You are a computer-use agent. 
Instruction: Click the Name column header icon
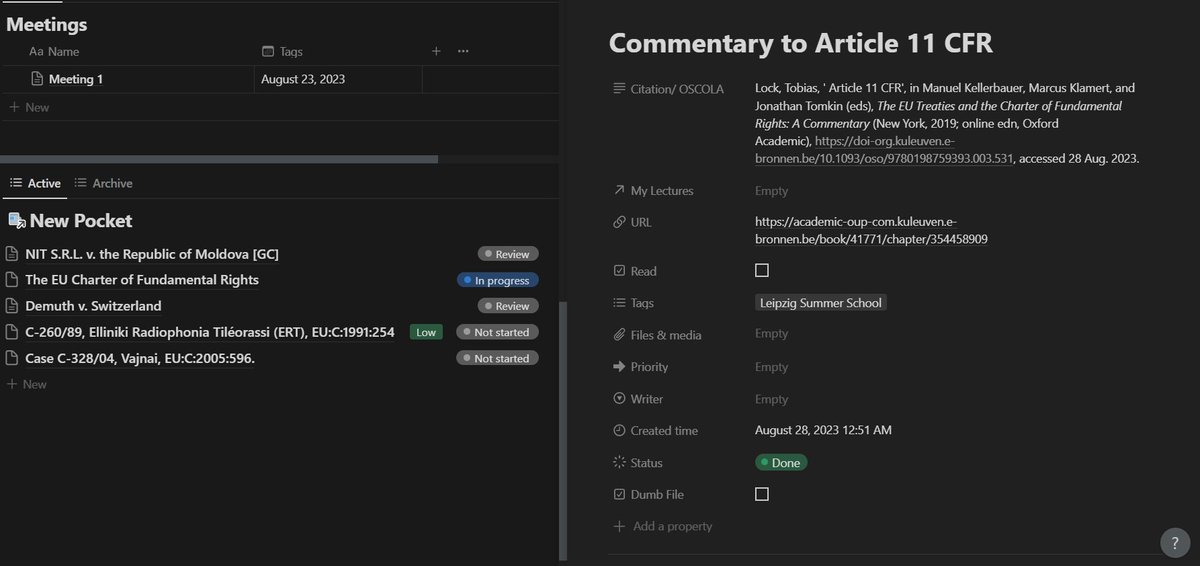click(x=36, y=51)
